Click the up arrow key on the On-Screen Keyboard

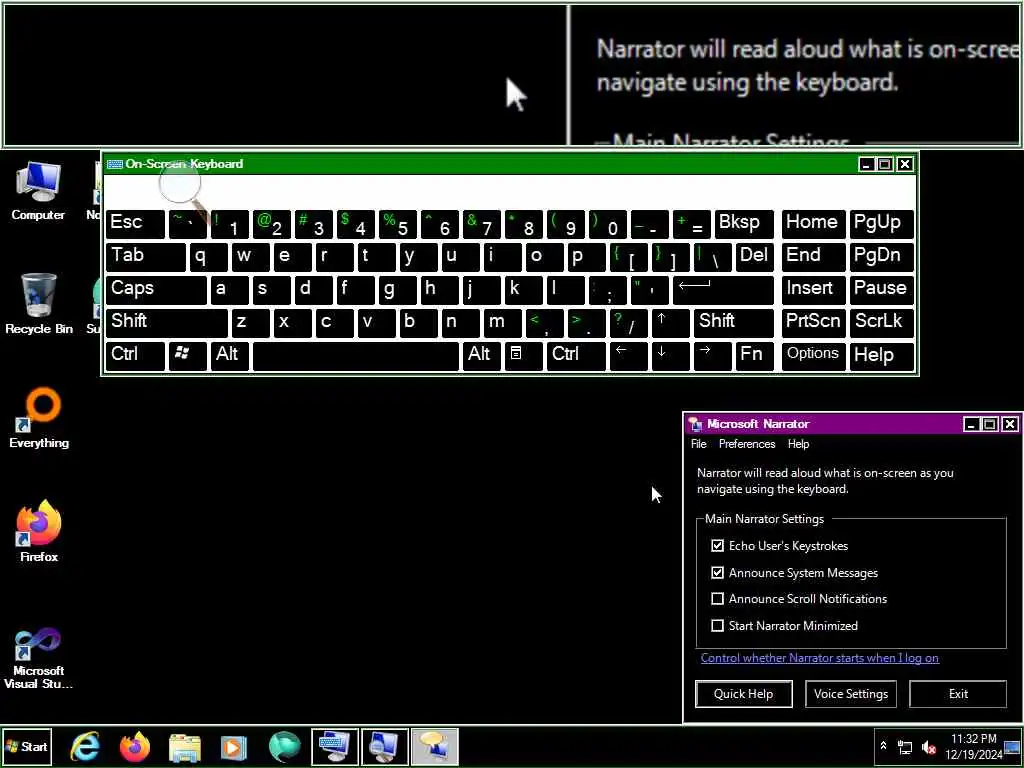(x=670, y=323)
